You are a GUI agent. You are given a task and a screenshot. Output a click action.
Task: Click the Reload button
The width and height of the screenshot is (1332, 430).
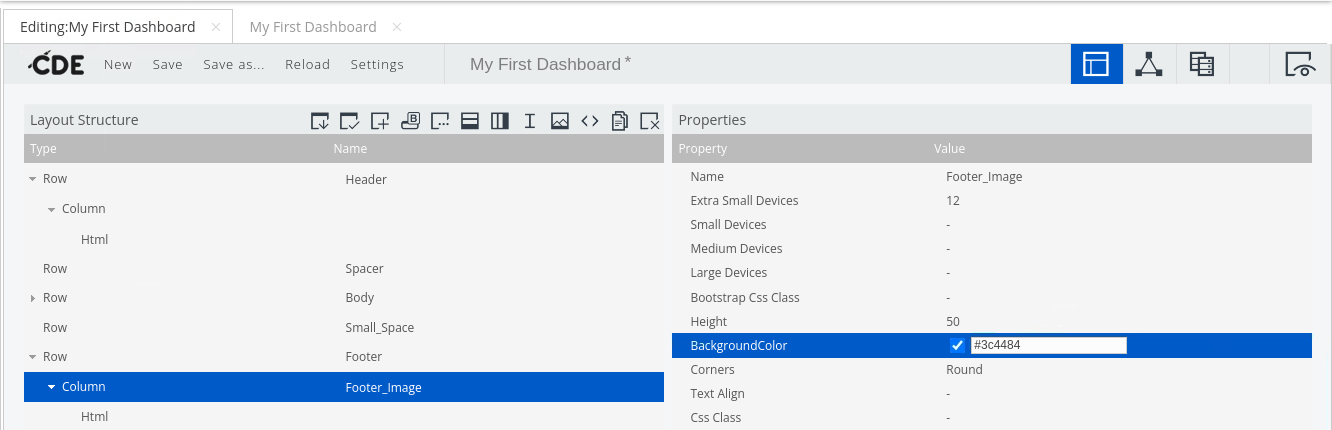(307, 64)
